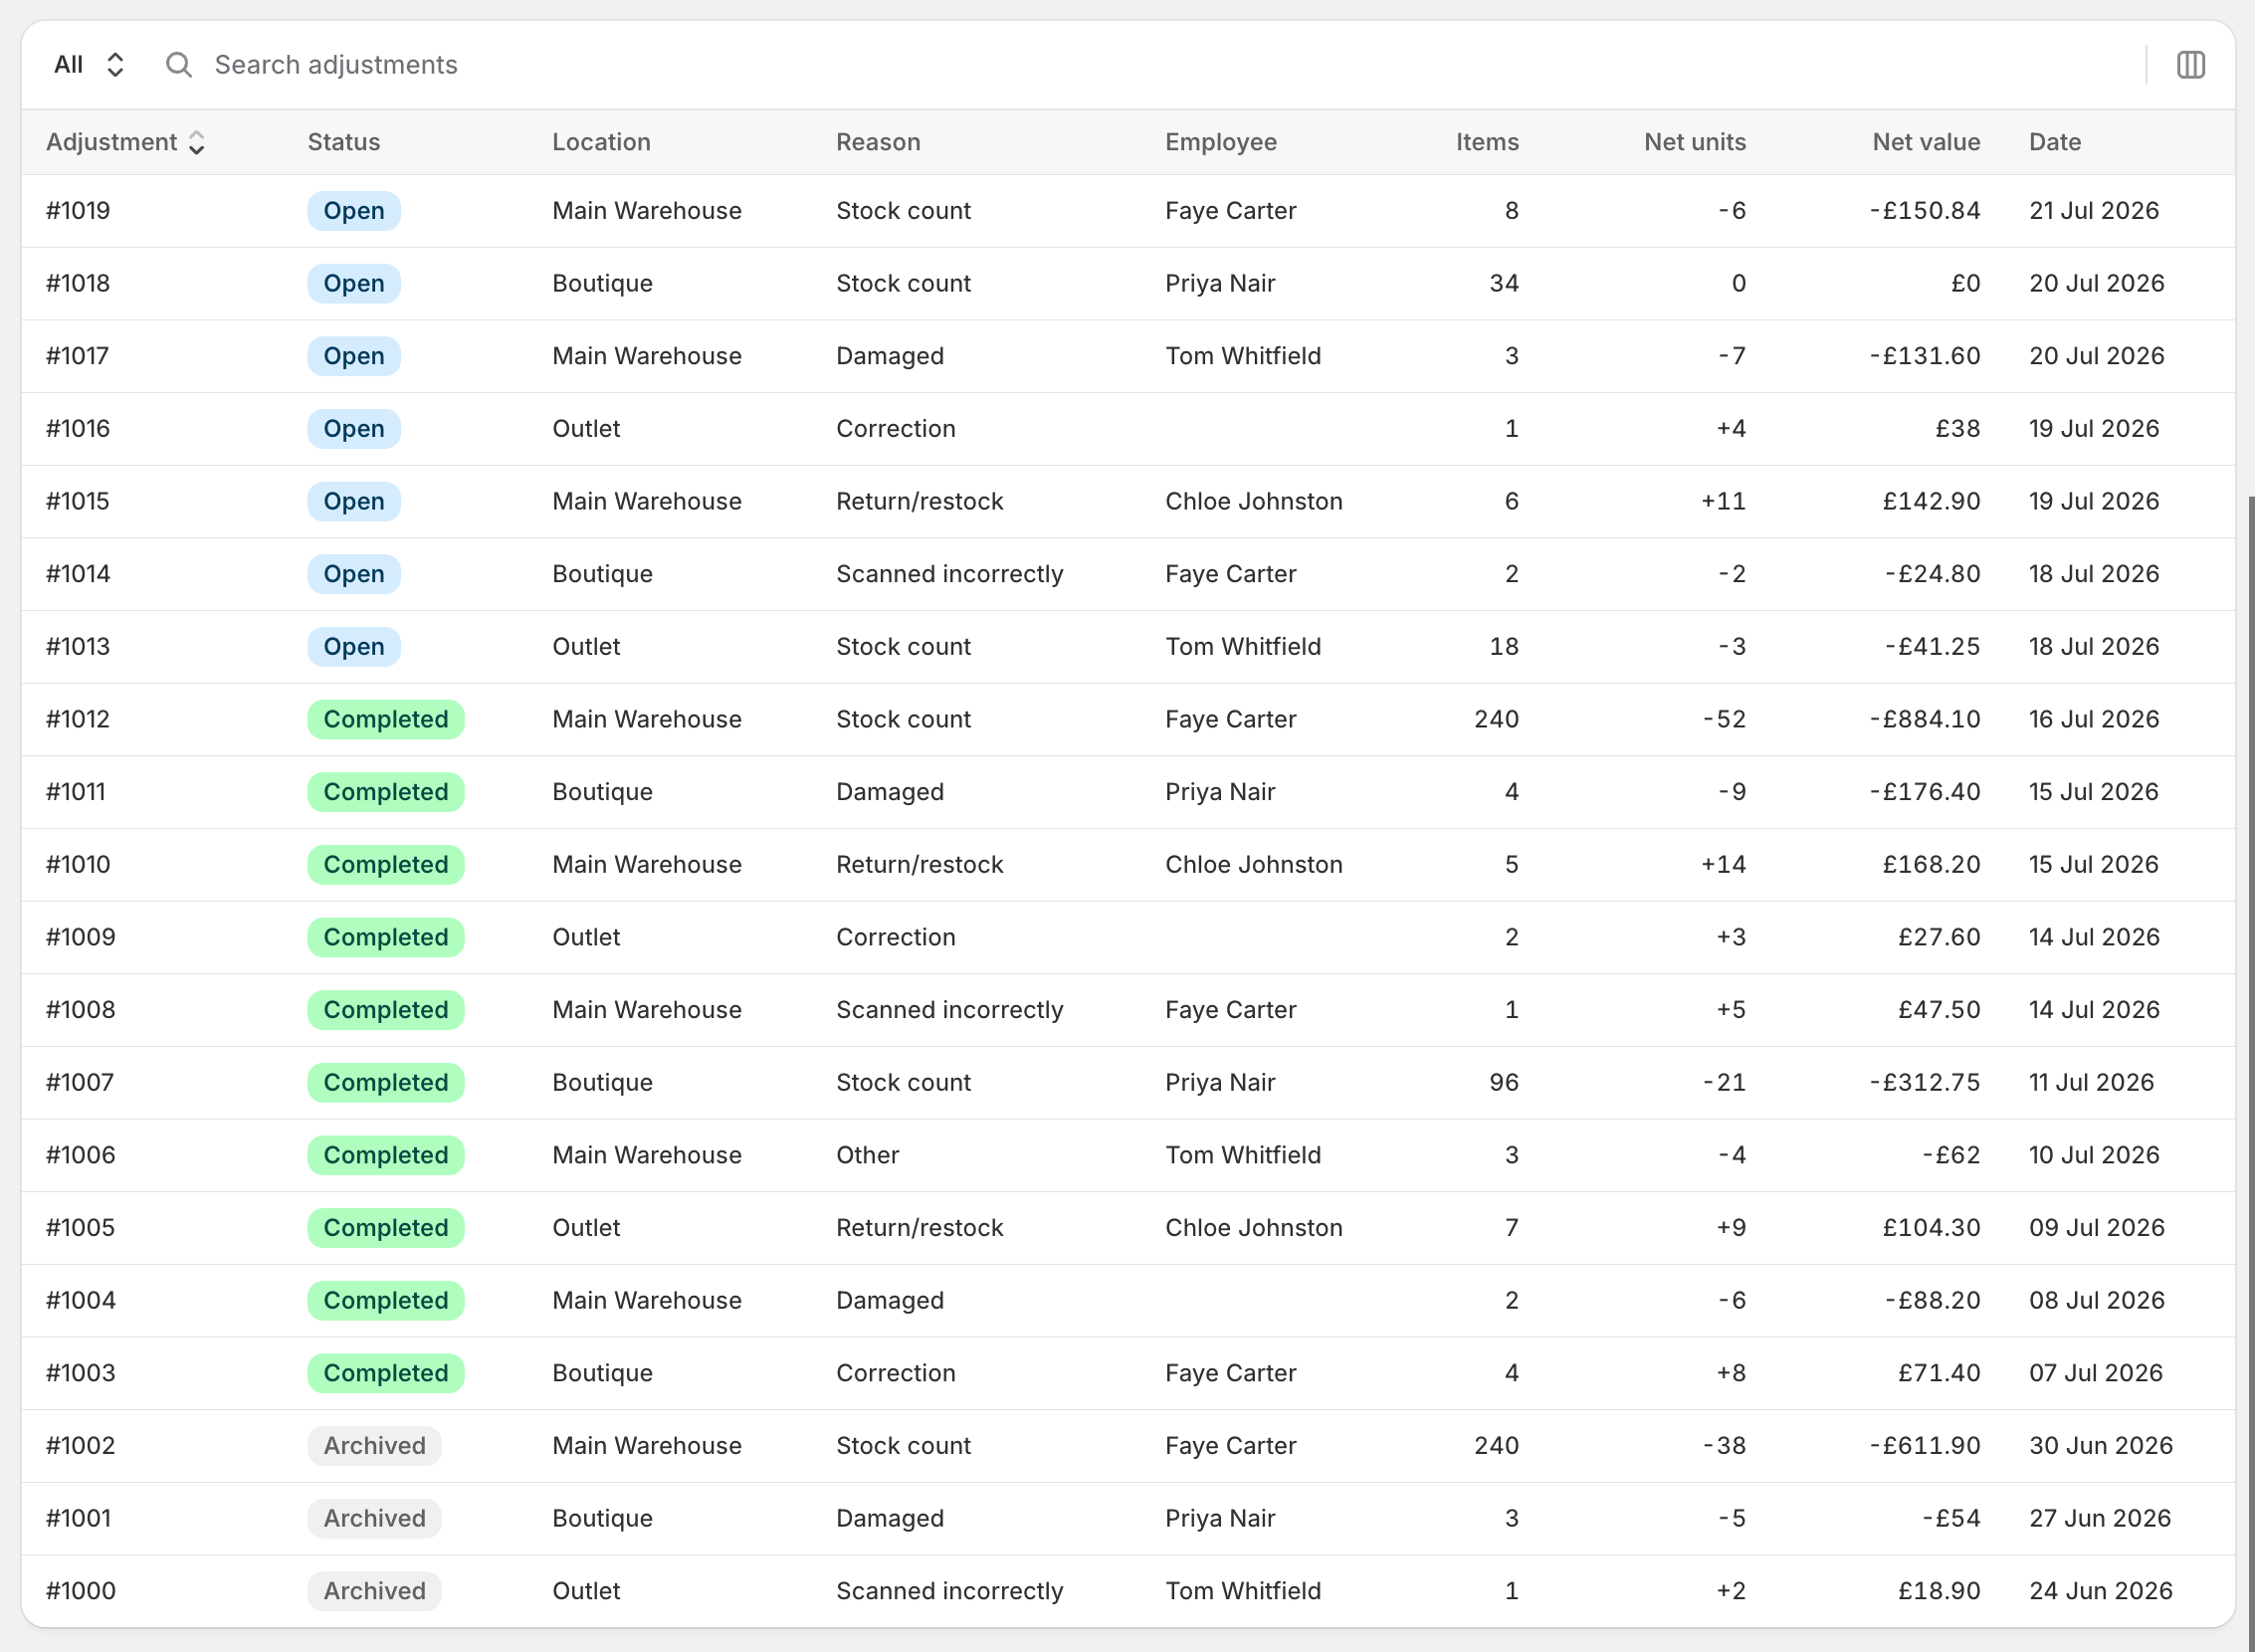Open adjustment #1011

click(x=1128, y=792)
